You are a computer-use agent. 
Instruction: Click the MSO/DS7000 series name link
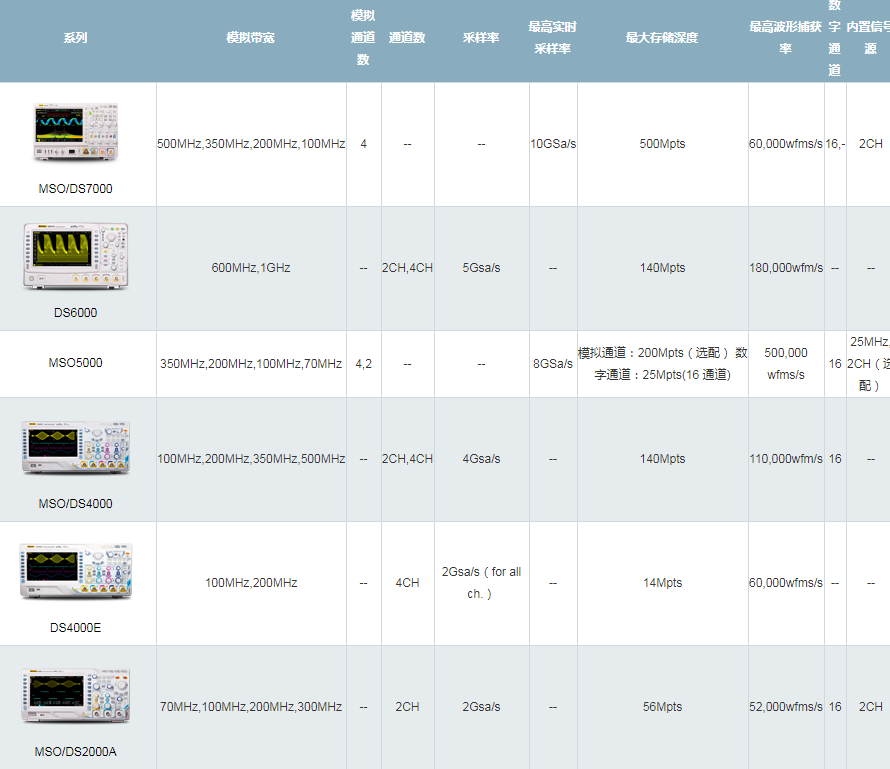click(x=75, y=188)
